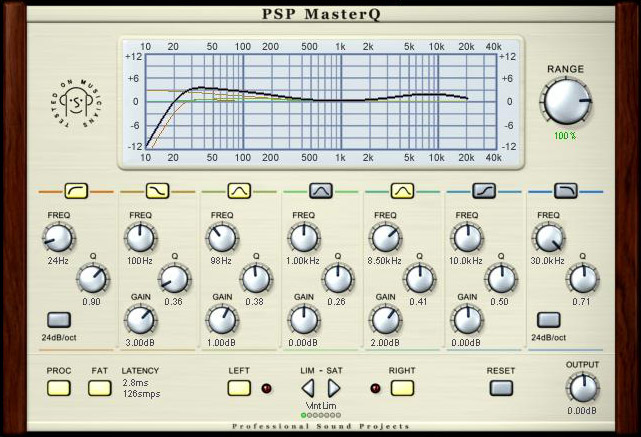Viewport: 641px width, 437px height.
Task: Toggle the LEFT channel button
Action: 239,388
